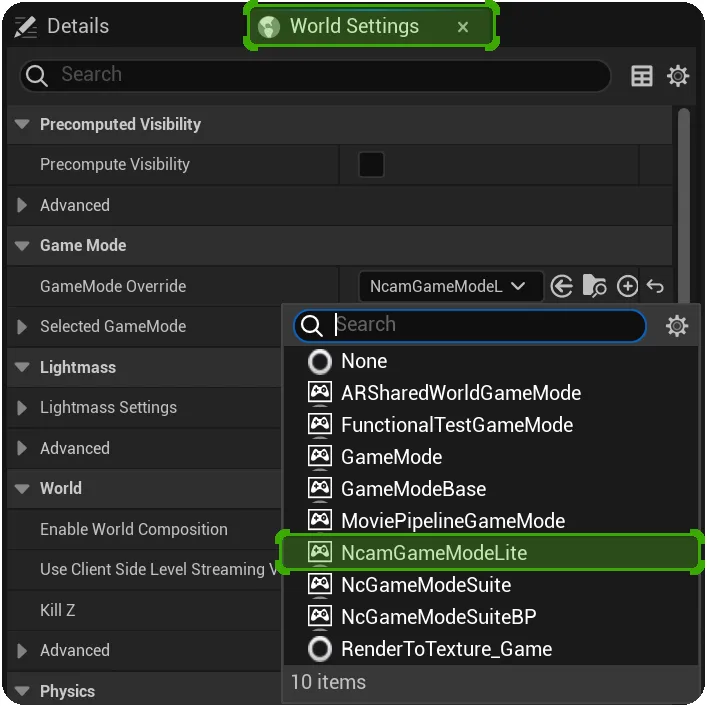Select RenderToTexture_Game entry

coord(491,649)
